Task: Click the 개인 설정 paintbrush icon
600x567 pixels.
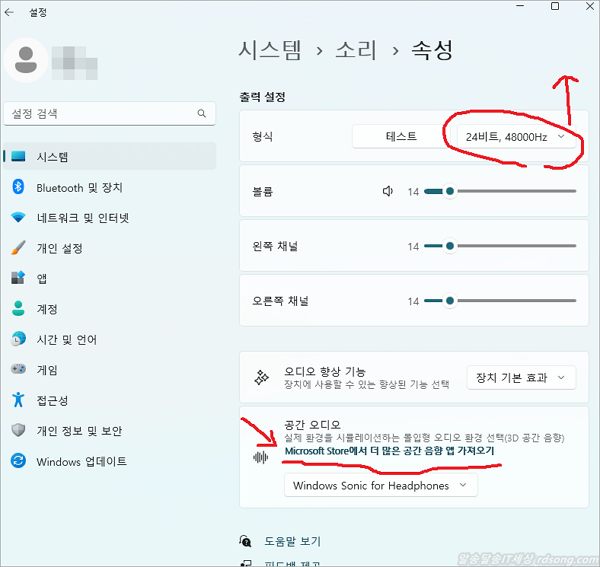Action: pyautogui.click(x=17, y=248)
